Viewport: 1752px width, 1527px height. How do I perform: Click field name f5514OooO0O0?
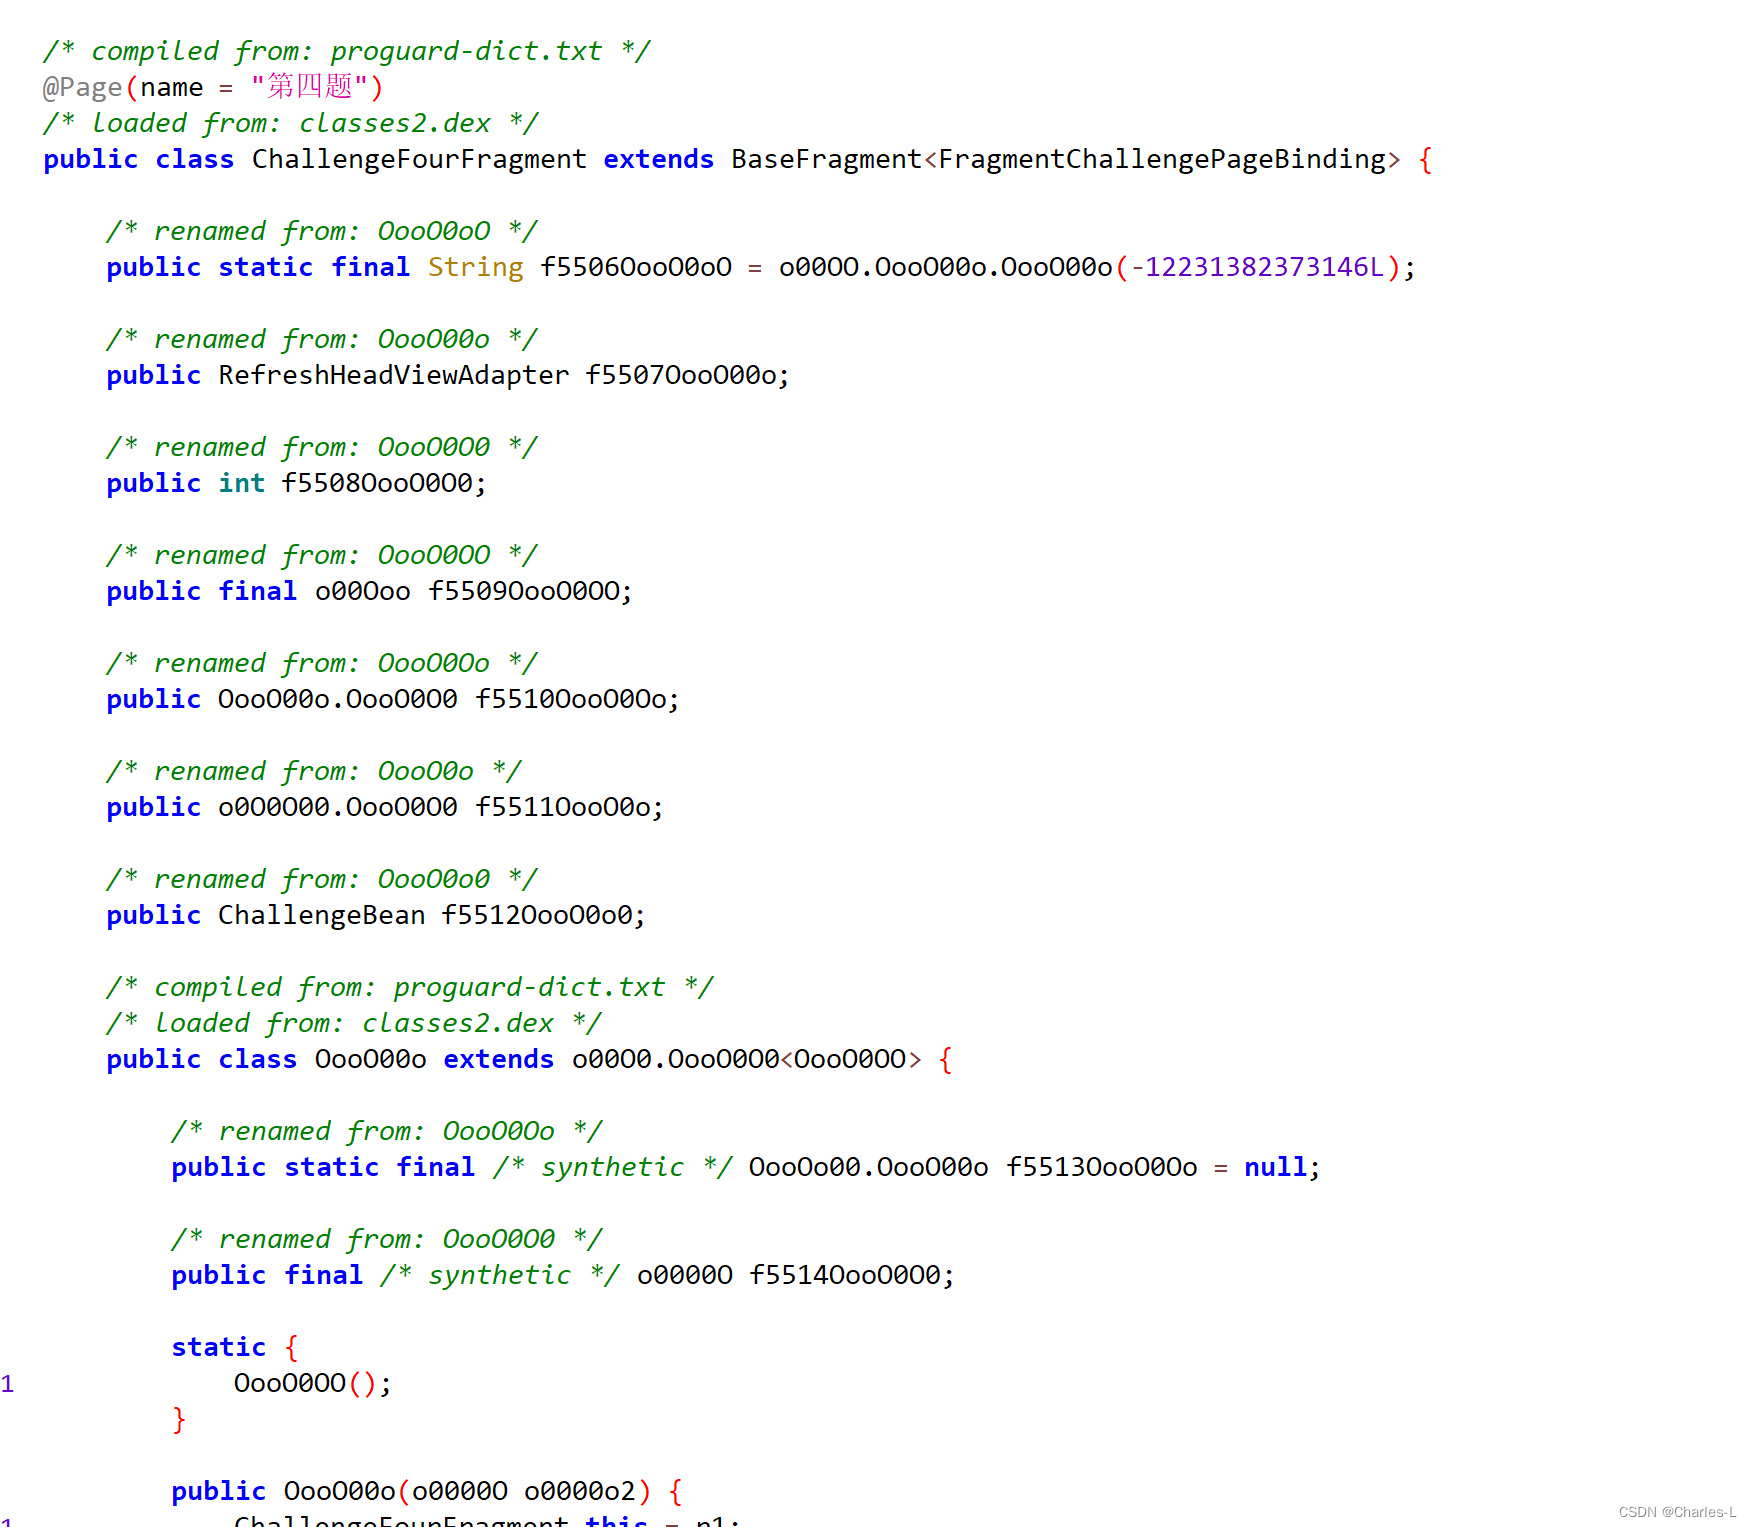click(x=845, y=1276)
